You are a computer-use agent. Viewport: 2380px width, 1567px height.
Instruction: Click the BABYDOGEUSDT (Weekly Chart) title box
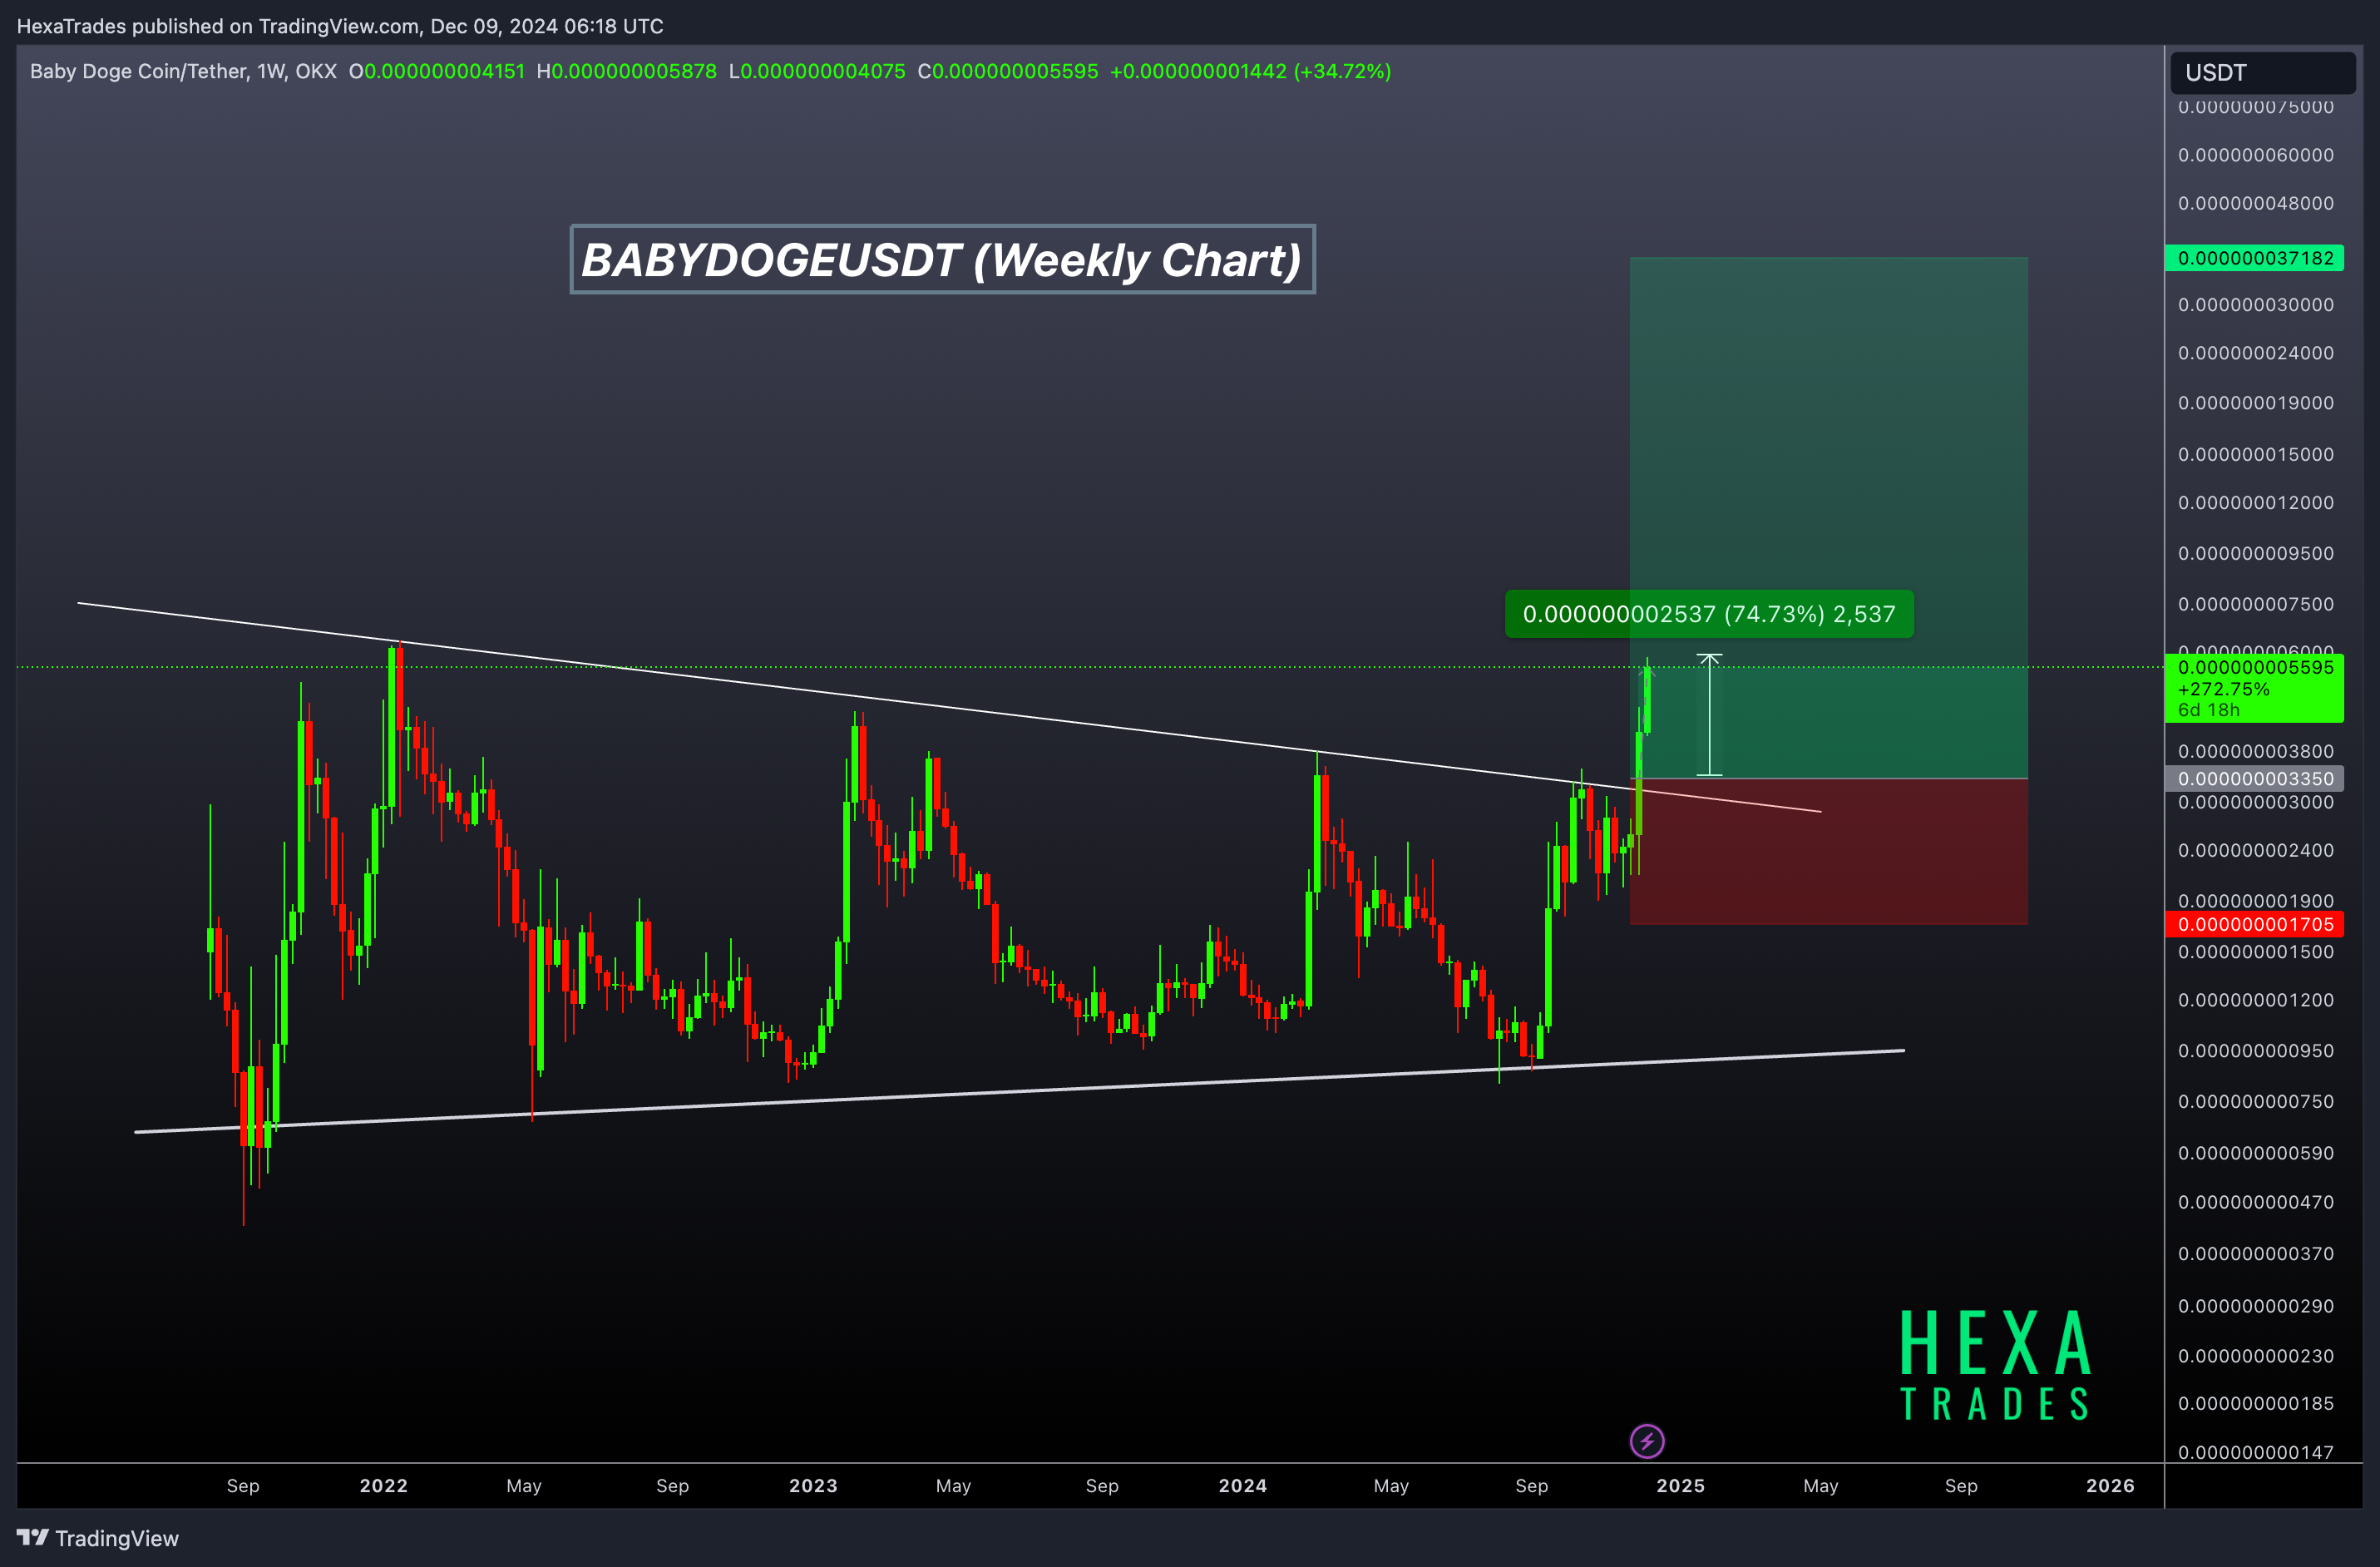942,259
